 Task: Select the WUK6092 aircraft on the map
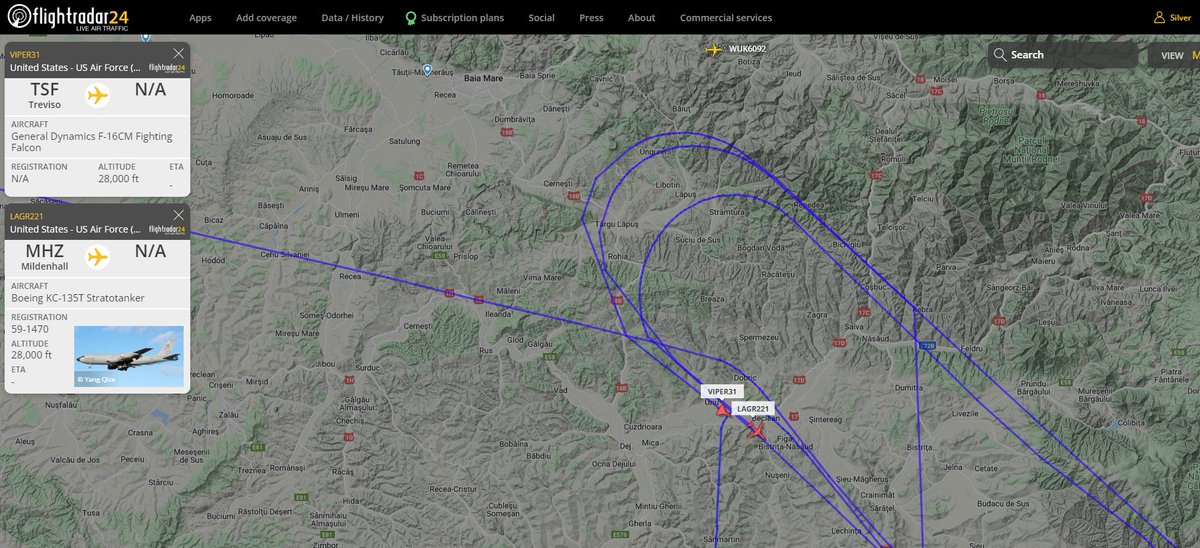point(713,49)
